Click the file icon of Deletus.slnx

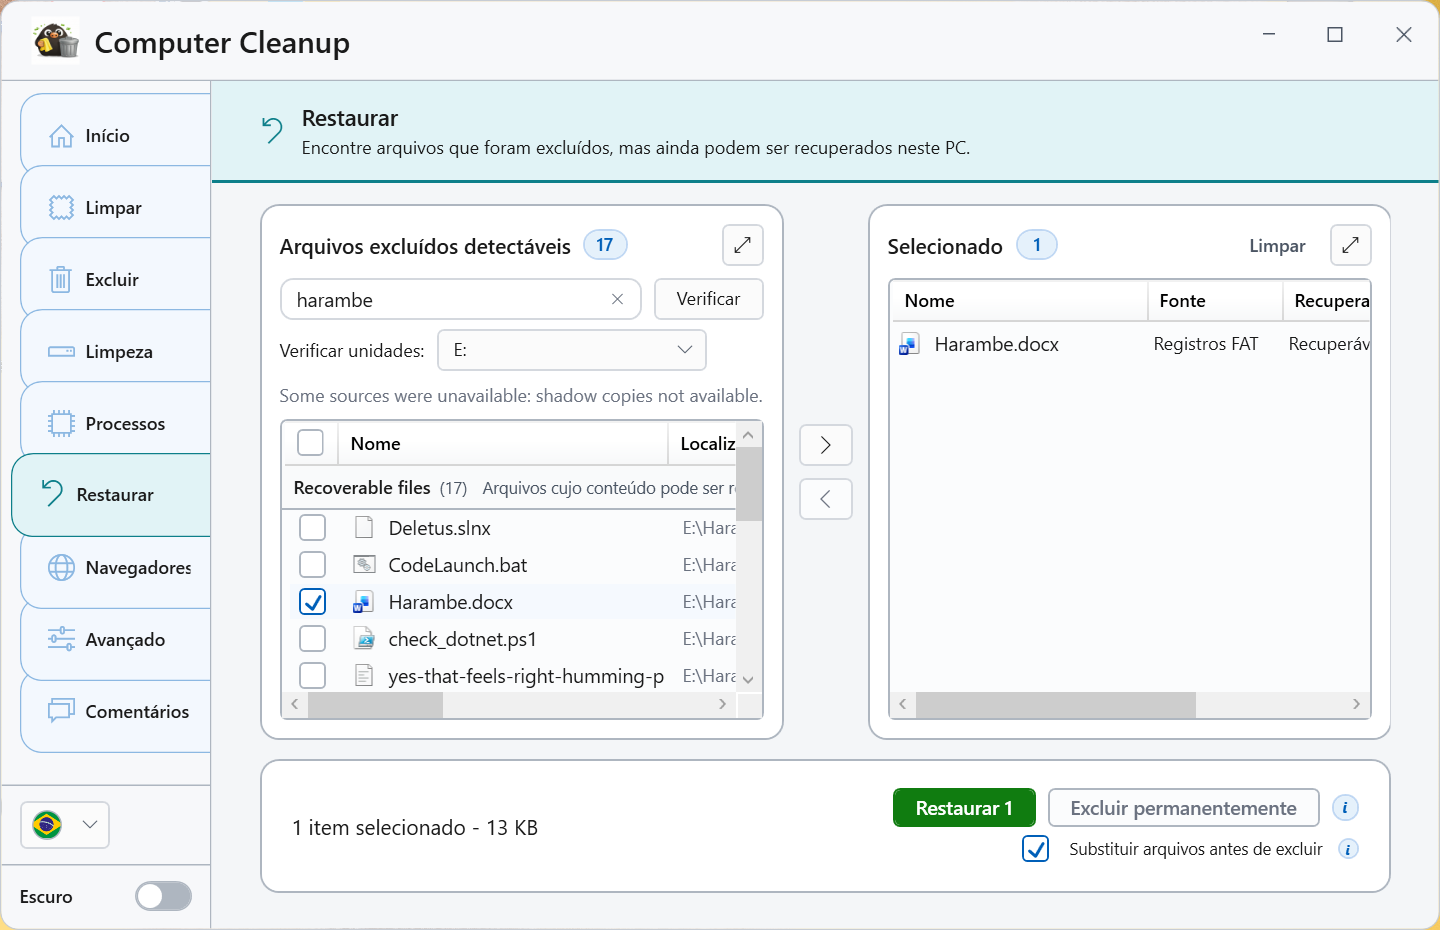(364, 527)
